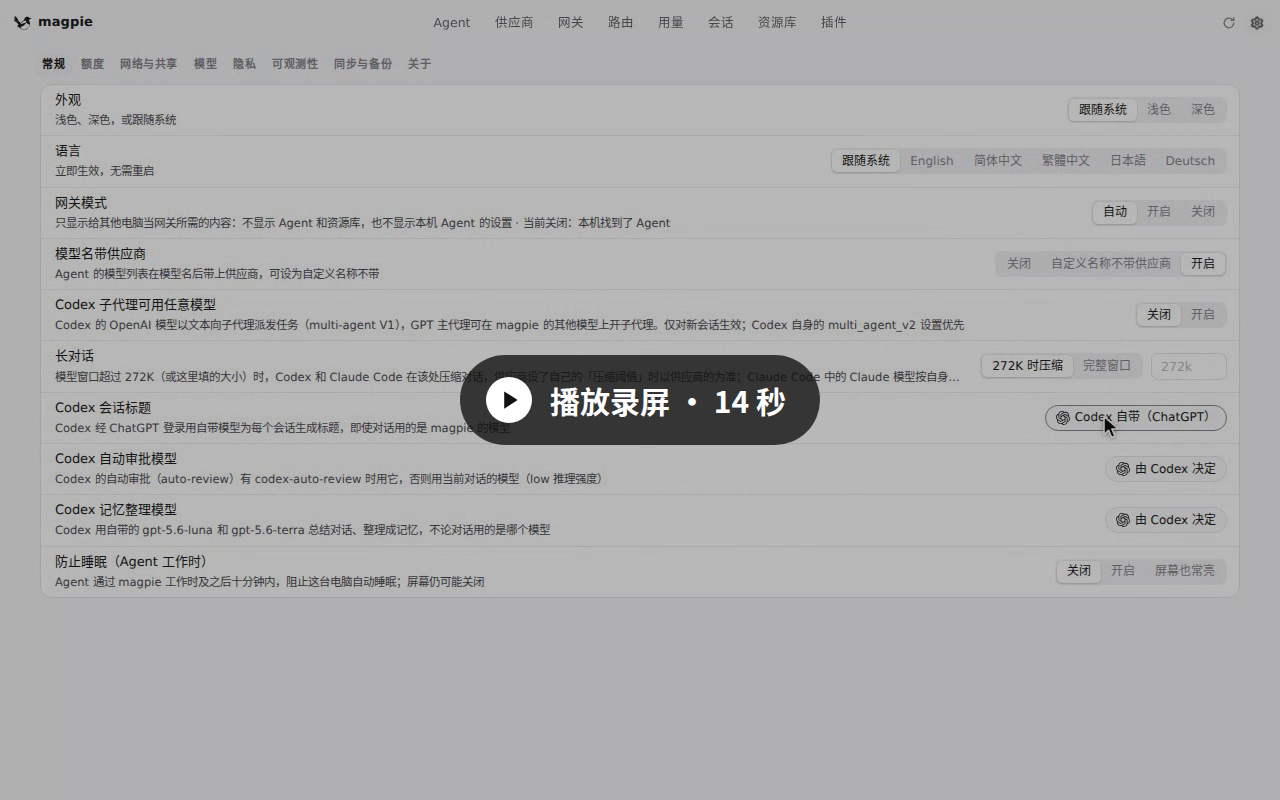Viewport: 1280px width, 800px height.
Task: Select 自定义名称不带供应商 option
Action: click(x=1111, y=263)
